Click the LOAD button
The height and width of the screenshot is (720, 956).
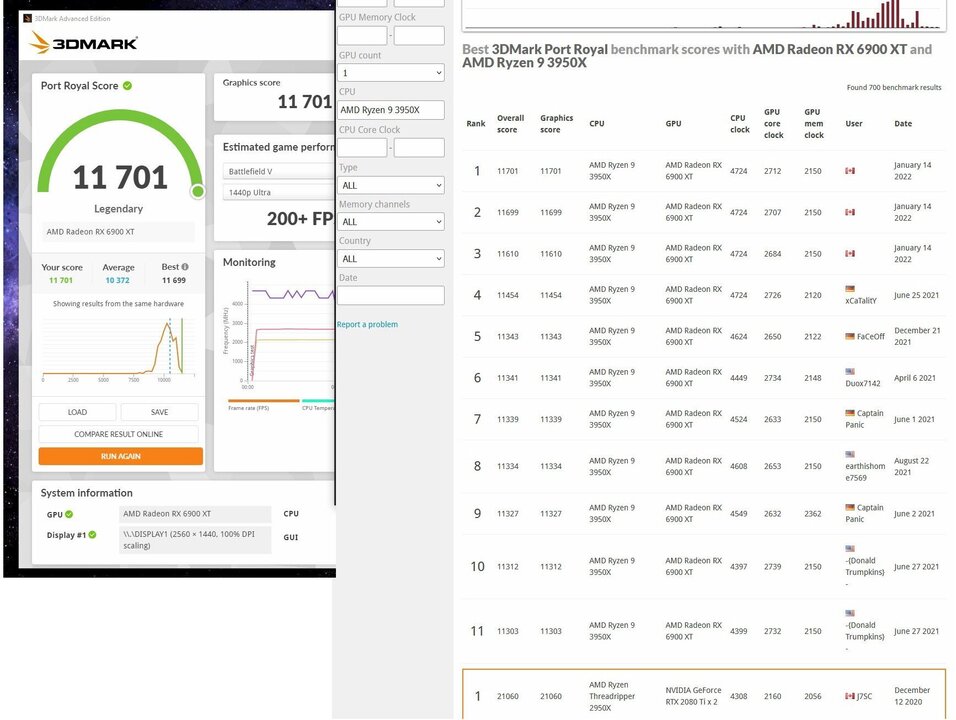click(77, 412)
